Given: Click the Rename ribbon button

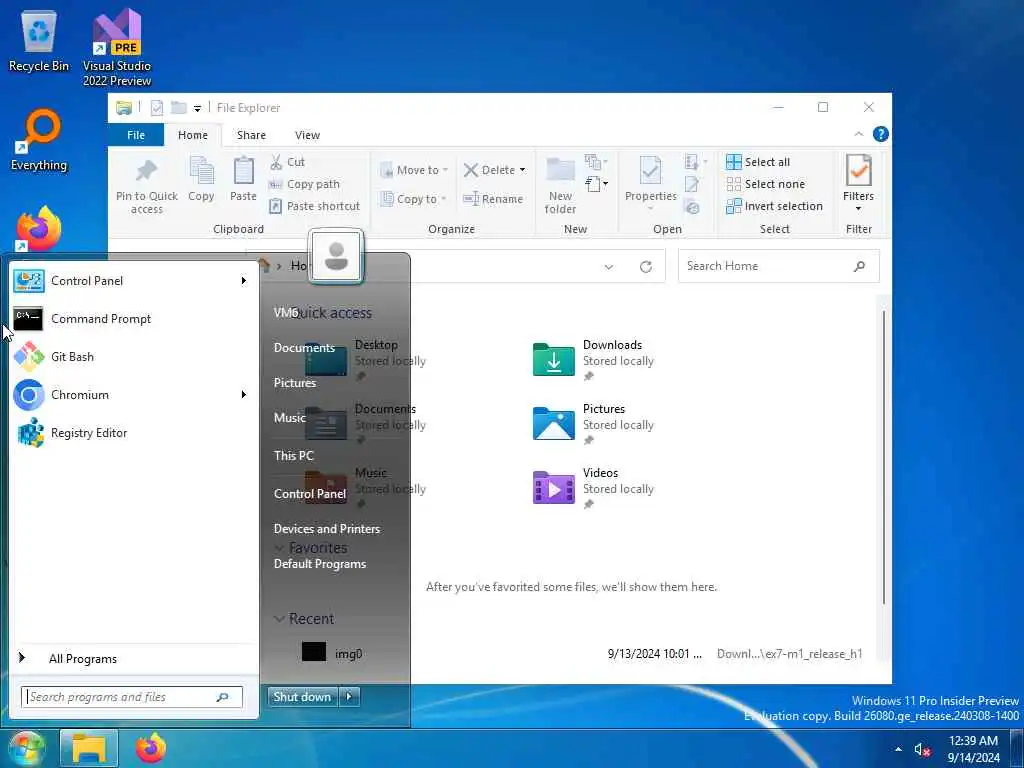Looking at the screenshot, I should coord(493,199).
